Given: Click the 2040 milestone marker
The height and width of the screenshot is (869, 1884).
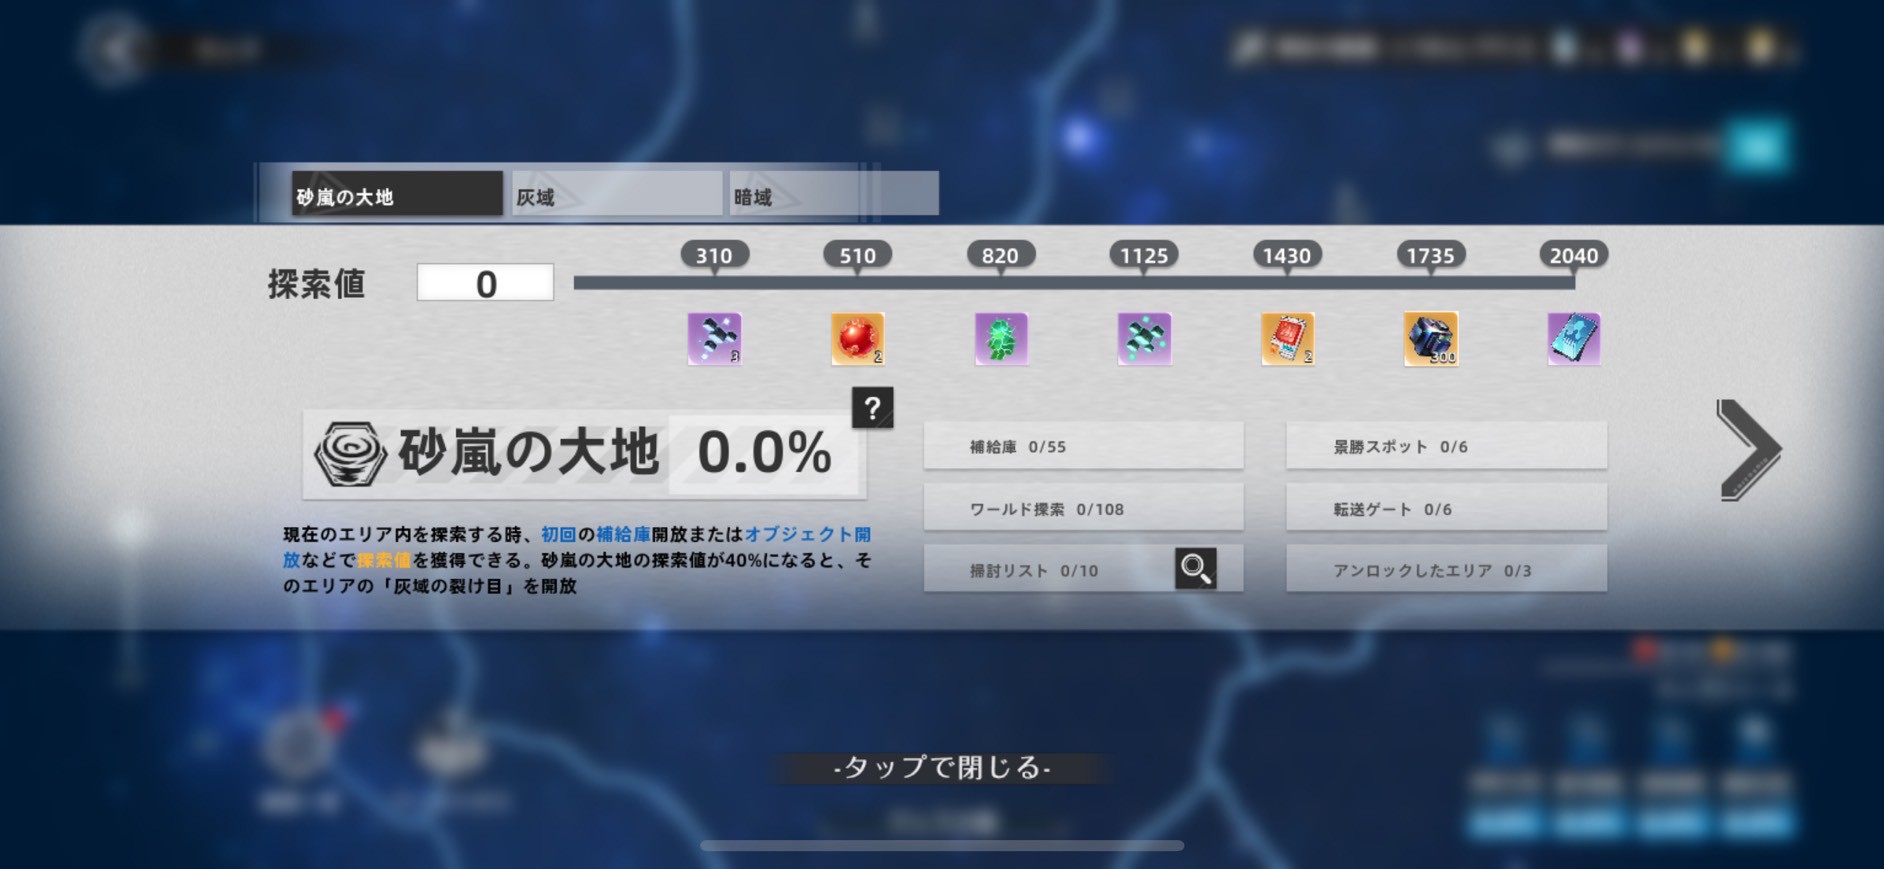Looking at the screenshot, I should (1574, 255).
